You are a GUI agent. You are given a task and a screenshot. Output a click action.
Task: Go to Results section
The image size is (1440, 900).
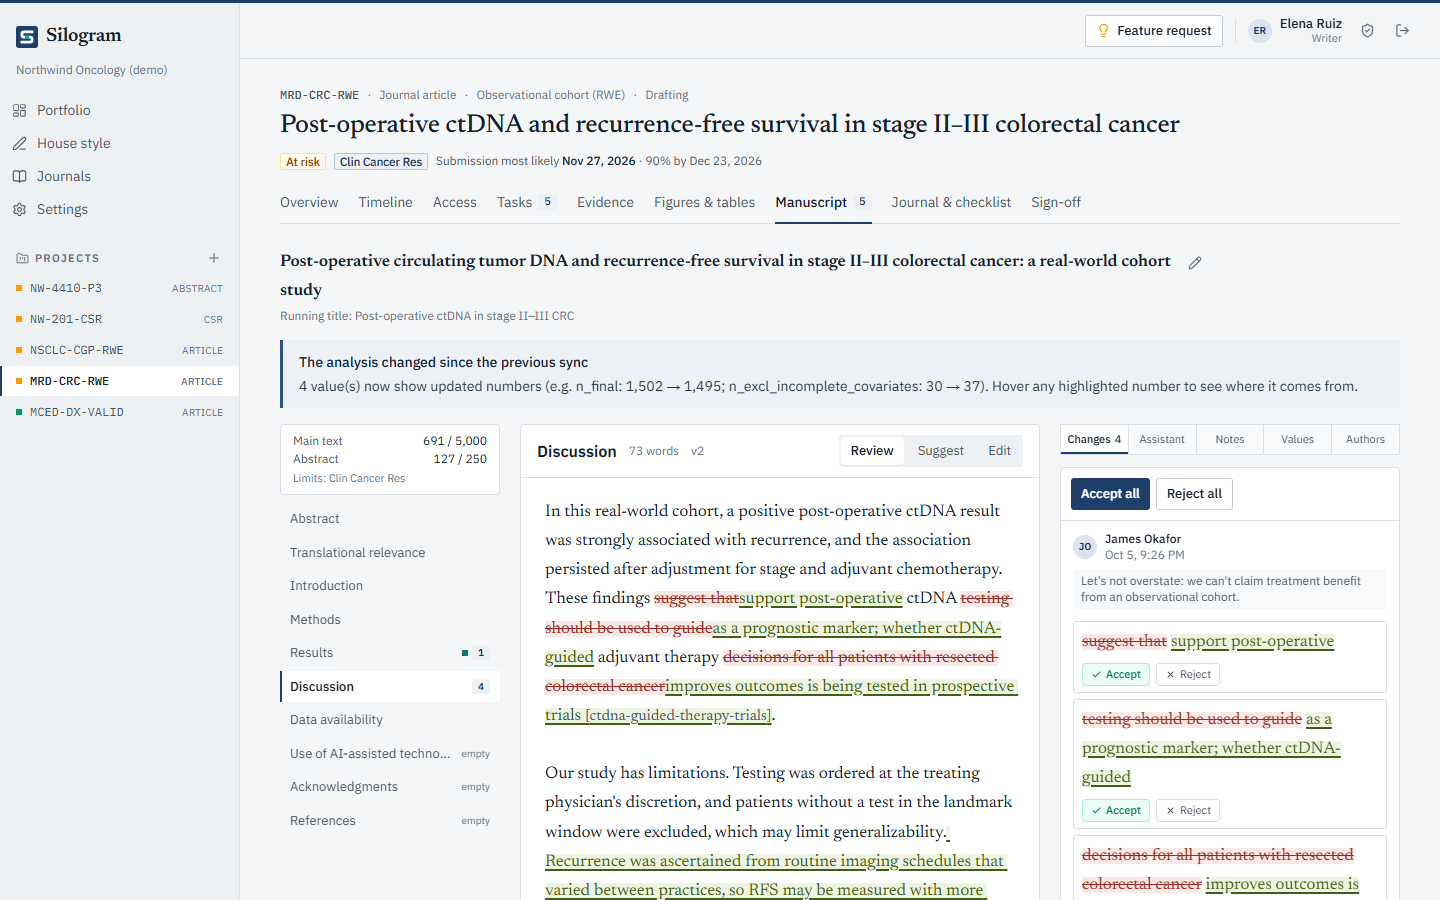(x=390, y=653)
